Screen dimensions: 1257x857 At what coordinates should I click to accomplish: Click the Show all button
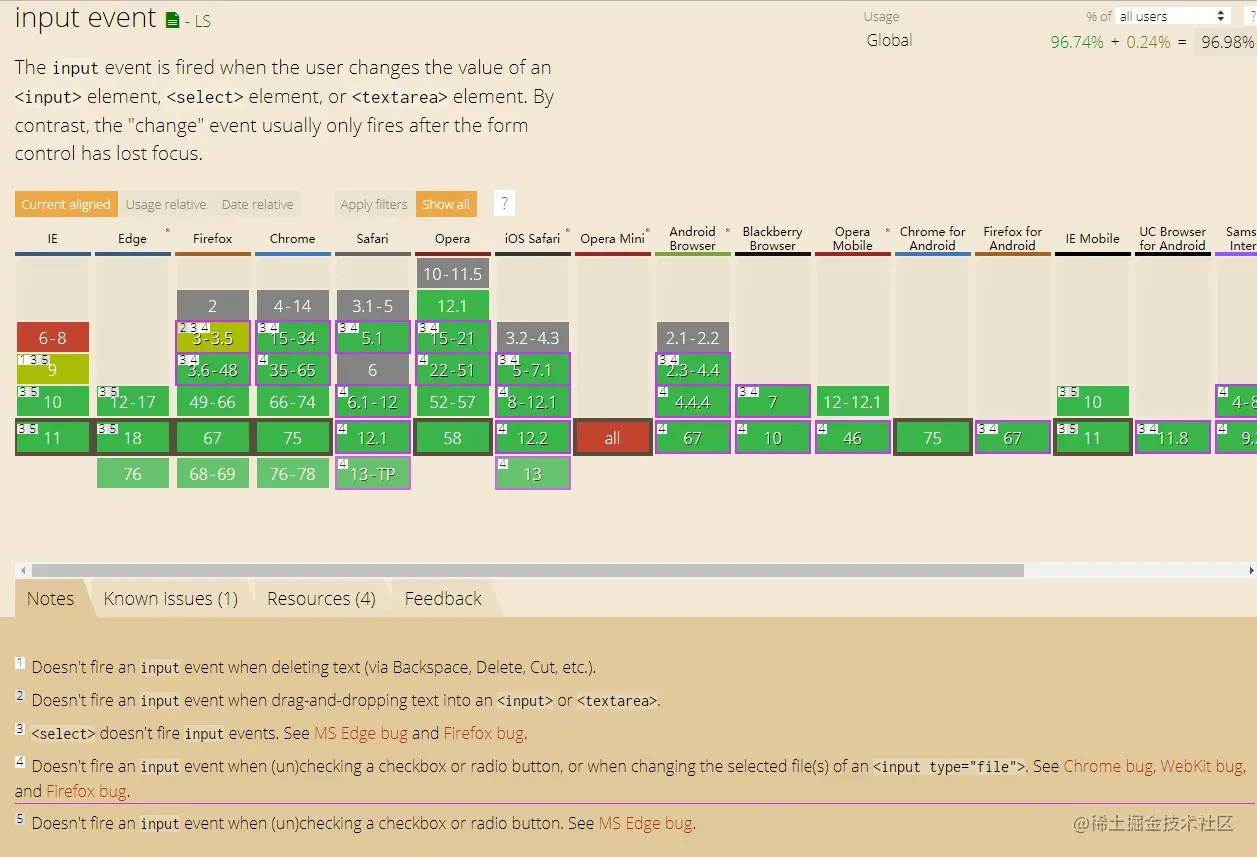tap(446, 203)
